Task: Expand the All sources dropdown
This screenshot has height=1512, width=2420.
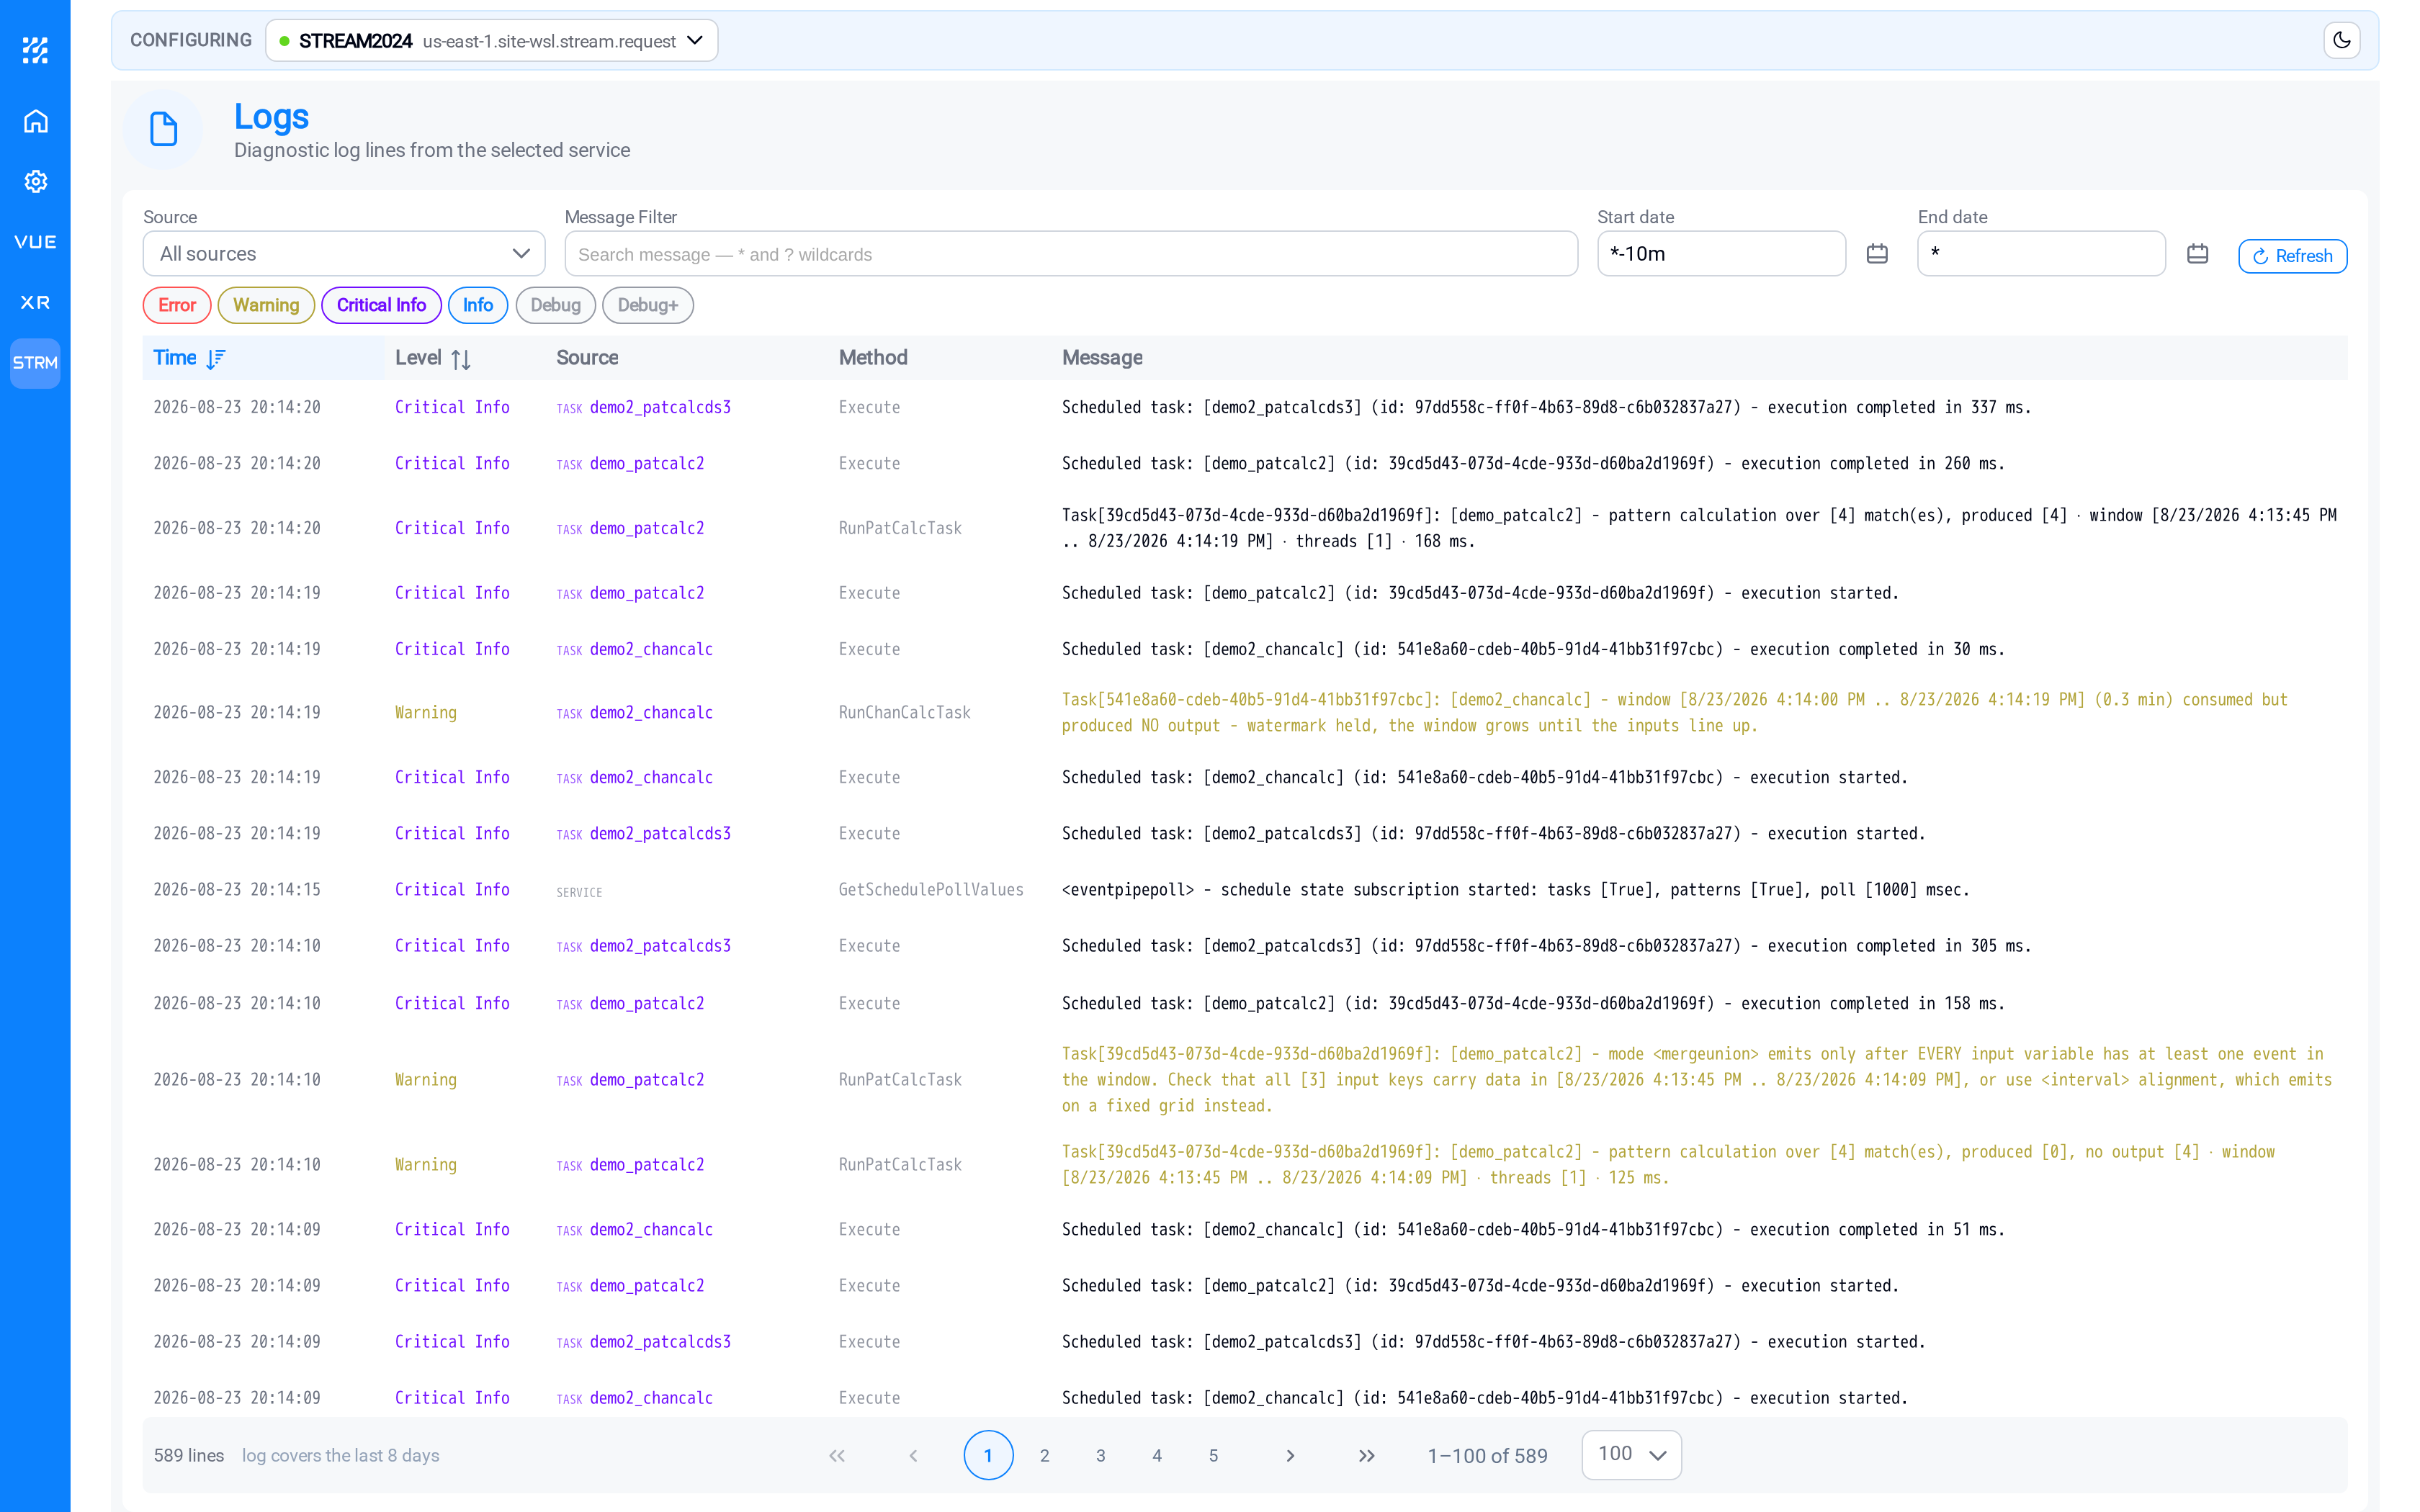Action: (344, 254)
